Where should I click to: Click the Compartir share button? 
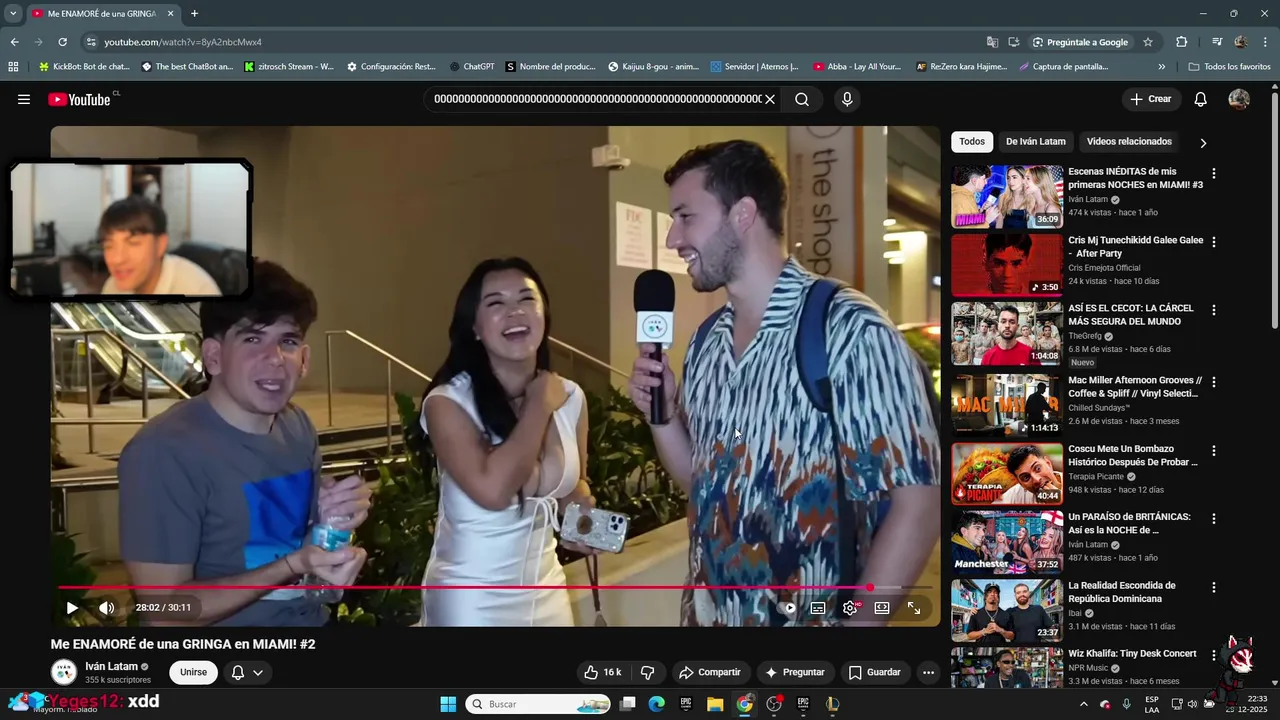(709, 672)
